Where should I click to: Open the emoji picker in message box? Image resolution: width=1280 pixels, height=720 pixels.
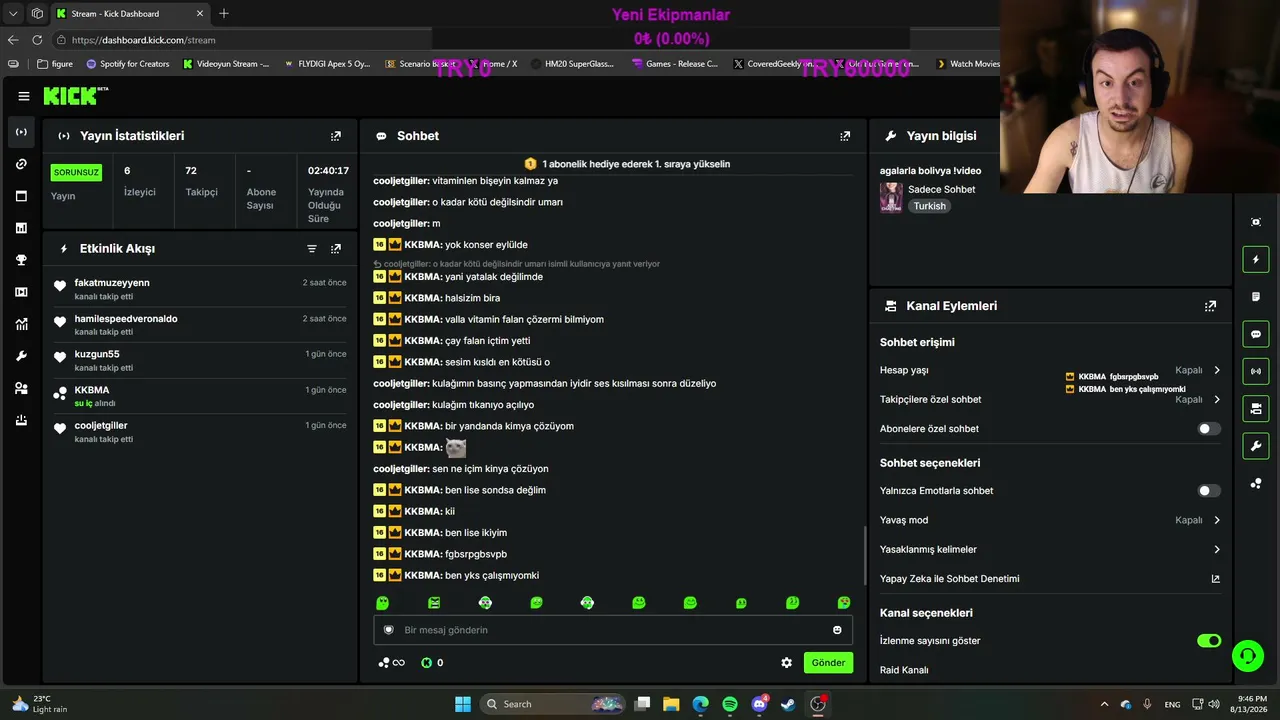(x=837, y=630)
